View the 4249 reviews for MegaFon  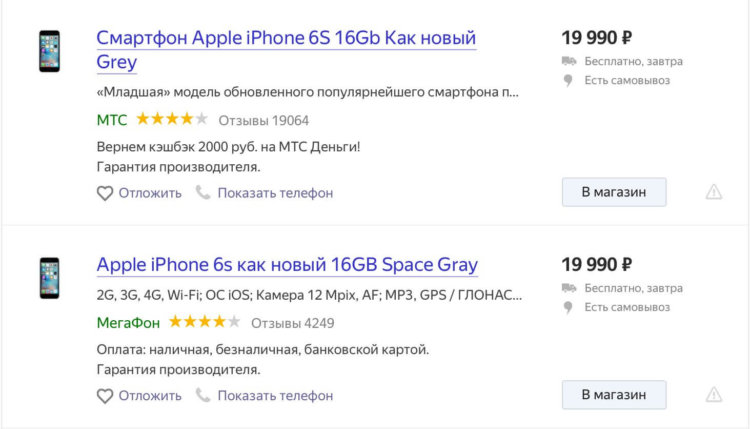click(x=293, y=323)
